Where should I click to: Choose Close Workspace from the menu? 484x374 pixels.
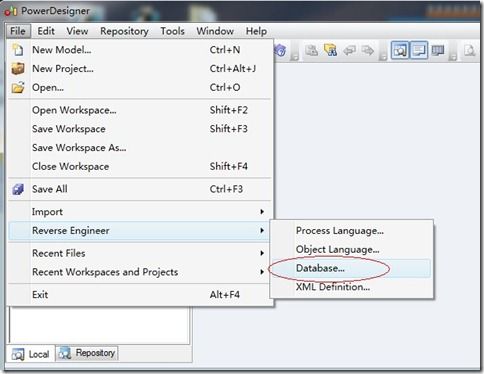coord(139,166)
